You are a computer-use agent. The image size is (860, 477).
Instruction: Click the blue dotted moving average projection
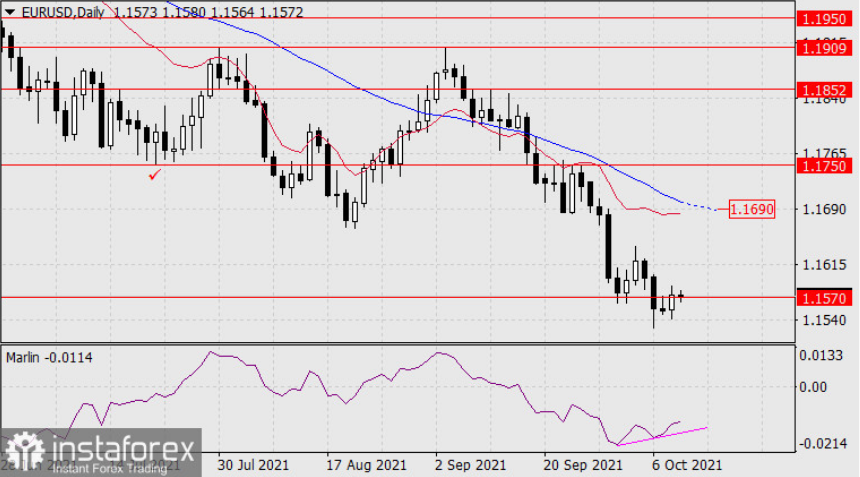point(699,206)
